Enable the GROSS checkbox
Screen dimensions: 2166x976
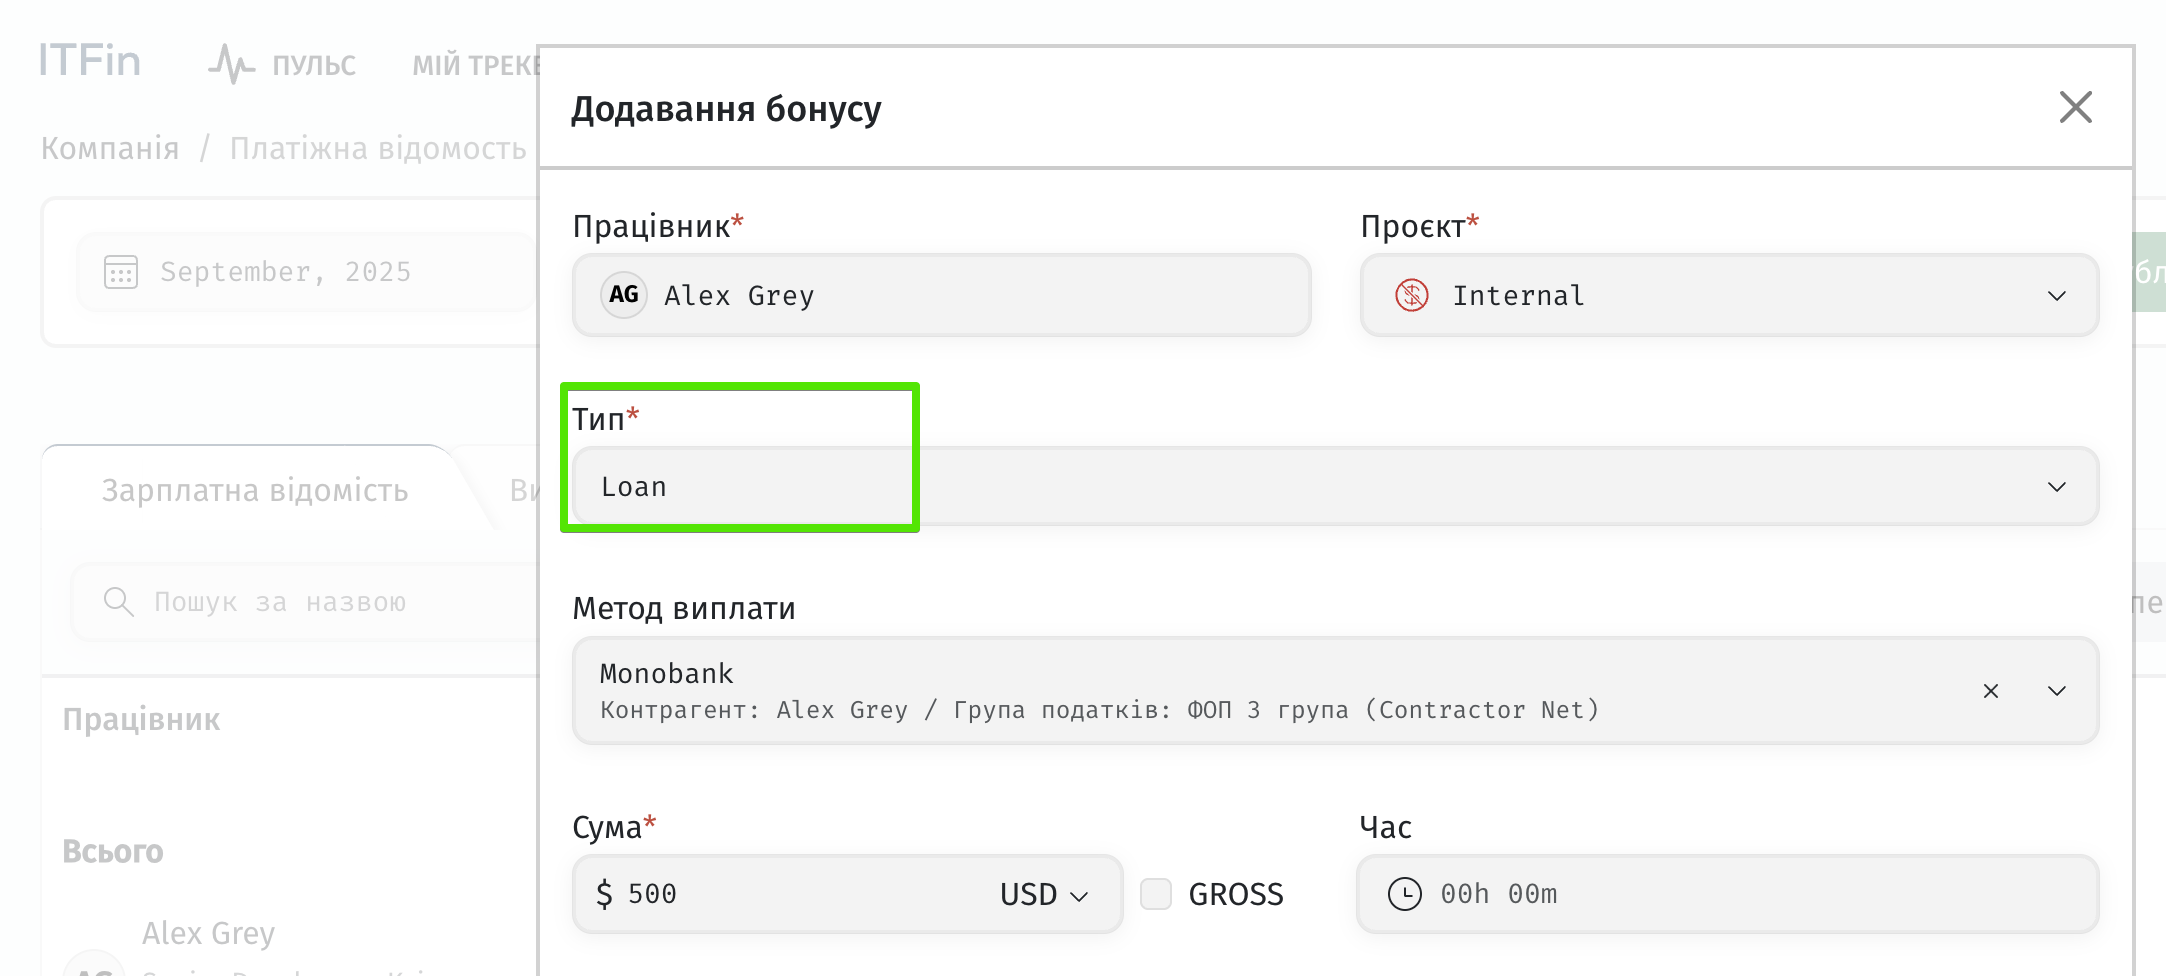coord(1156,894)
